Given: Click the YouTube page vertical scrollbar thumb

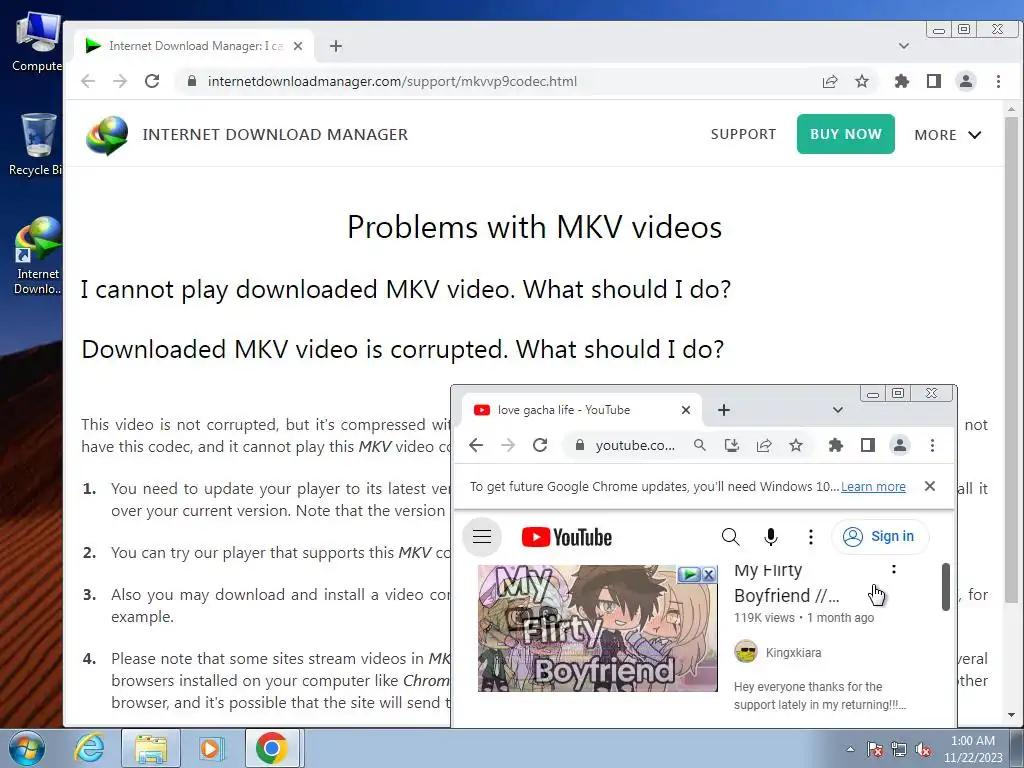Looking at the screenshot, I should coord(946,586).
